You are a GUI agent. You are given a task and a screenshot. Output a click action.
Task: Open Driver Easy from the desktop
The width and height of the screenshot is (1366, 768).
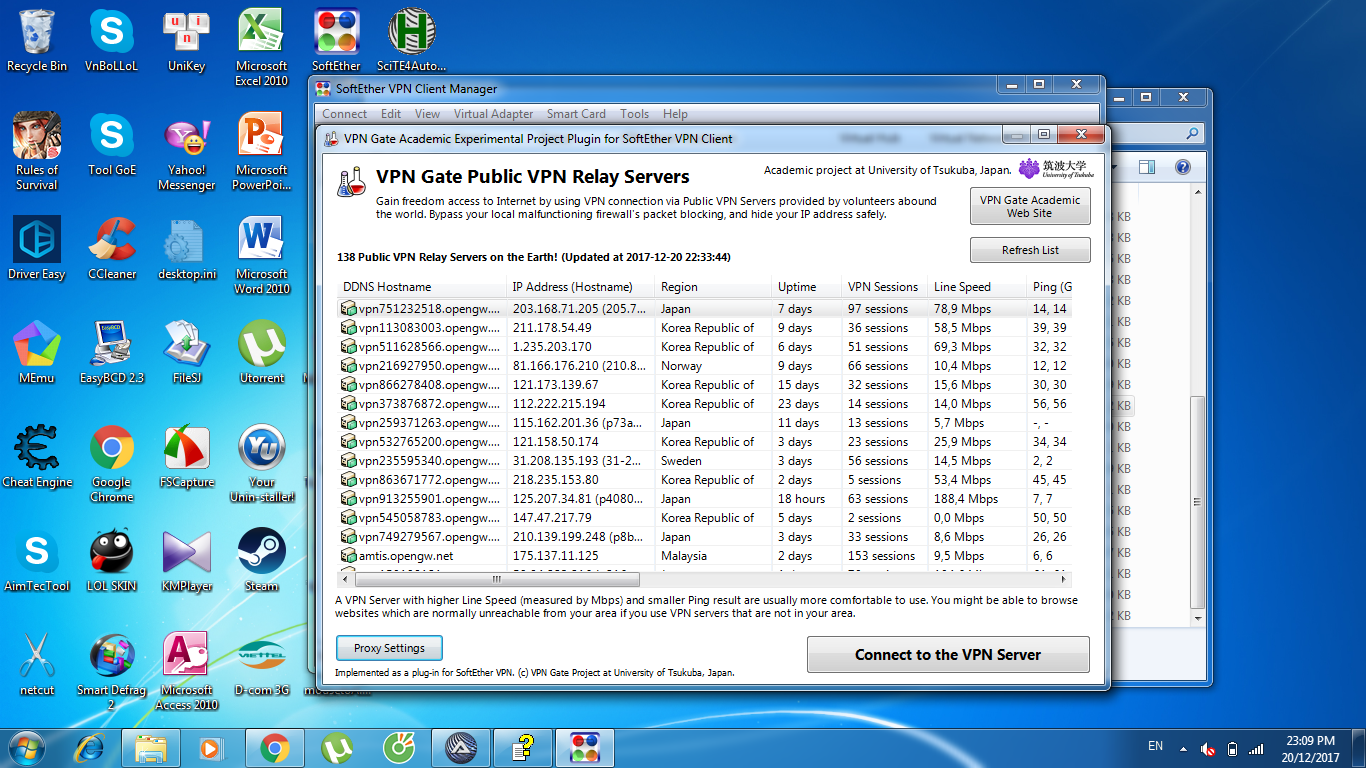click(x=37, y=249)
